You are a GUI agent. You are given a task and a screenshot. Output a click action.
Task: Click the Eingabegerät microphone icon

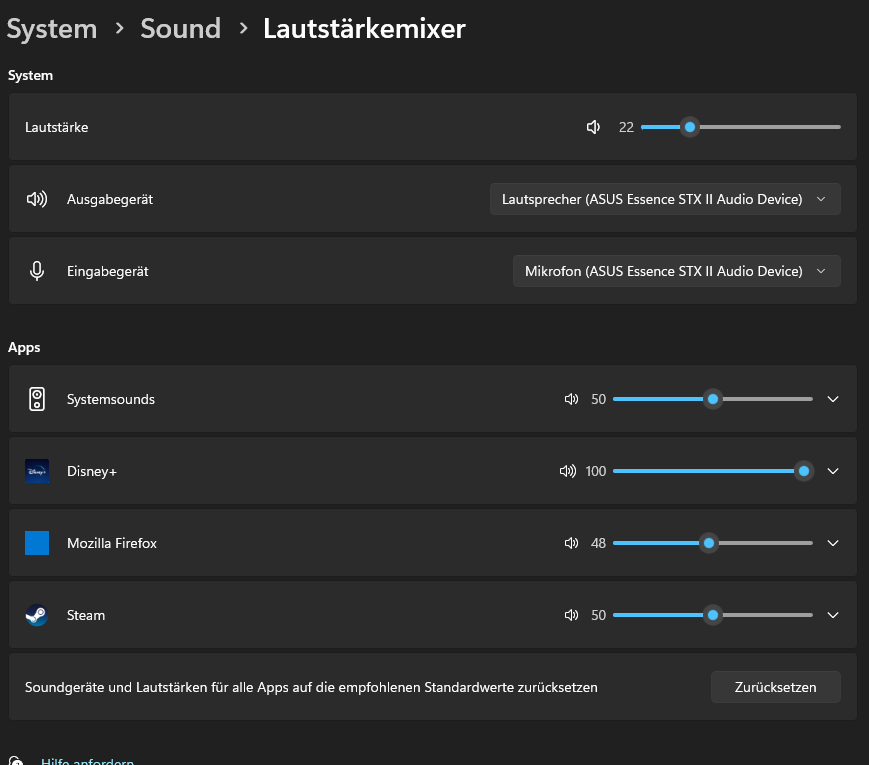(37, 270)
